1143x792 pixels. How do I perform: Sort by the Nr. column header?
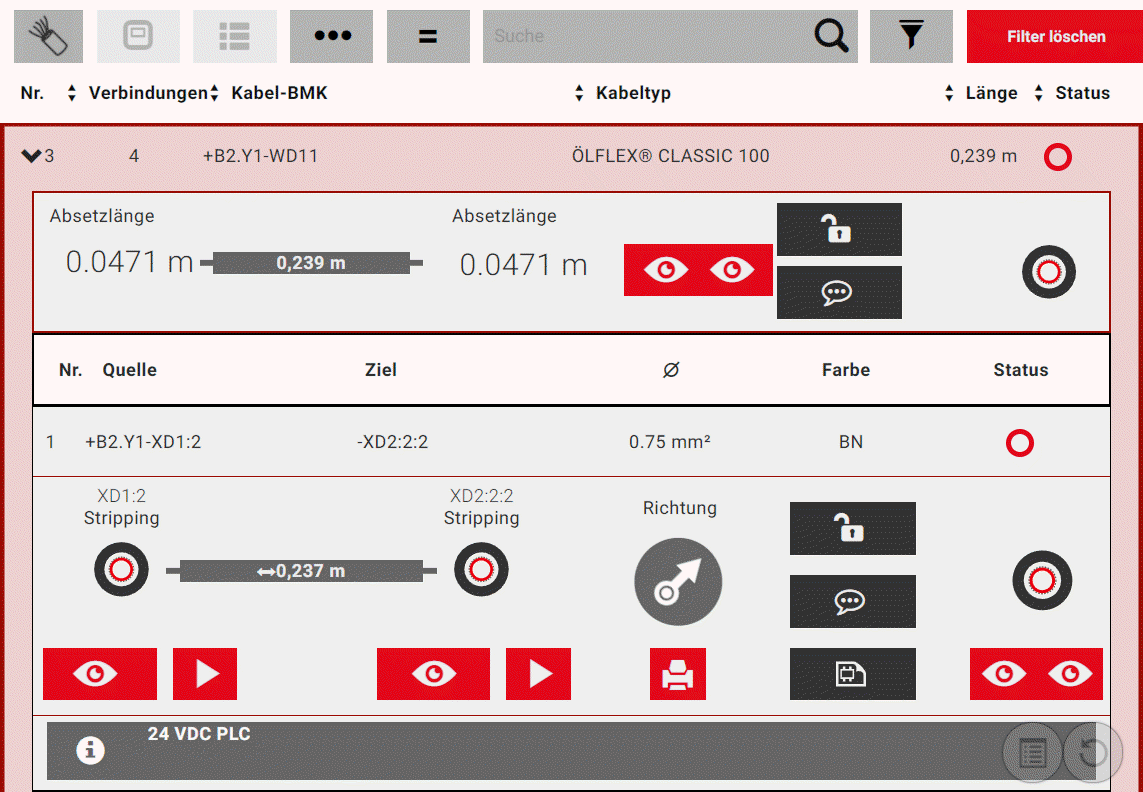[x=32, y=93]
